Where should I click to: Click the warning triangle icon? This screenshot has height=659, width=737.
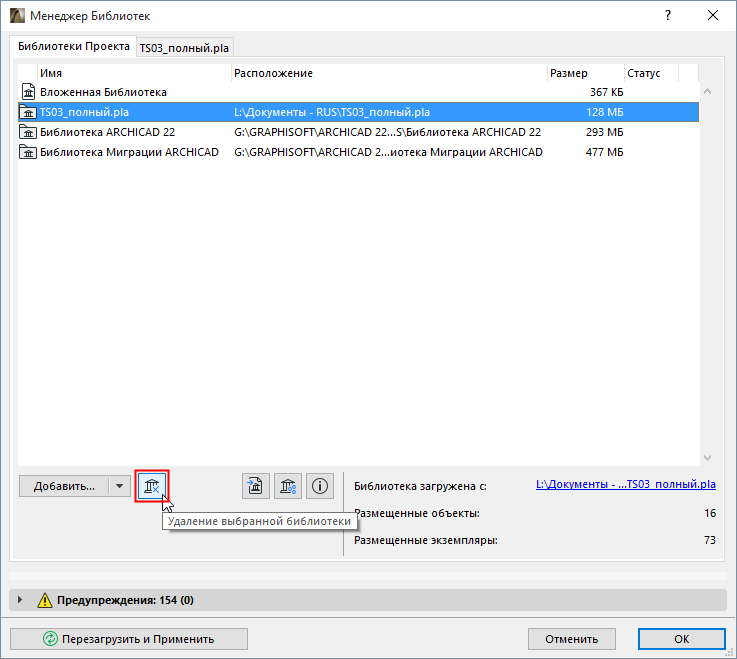(x=45, y=600)
